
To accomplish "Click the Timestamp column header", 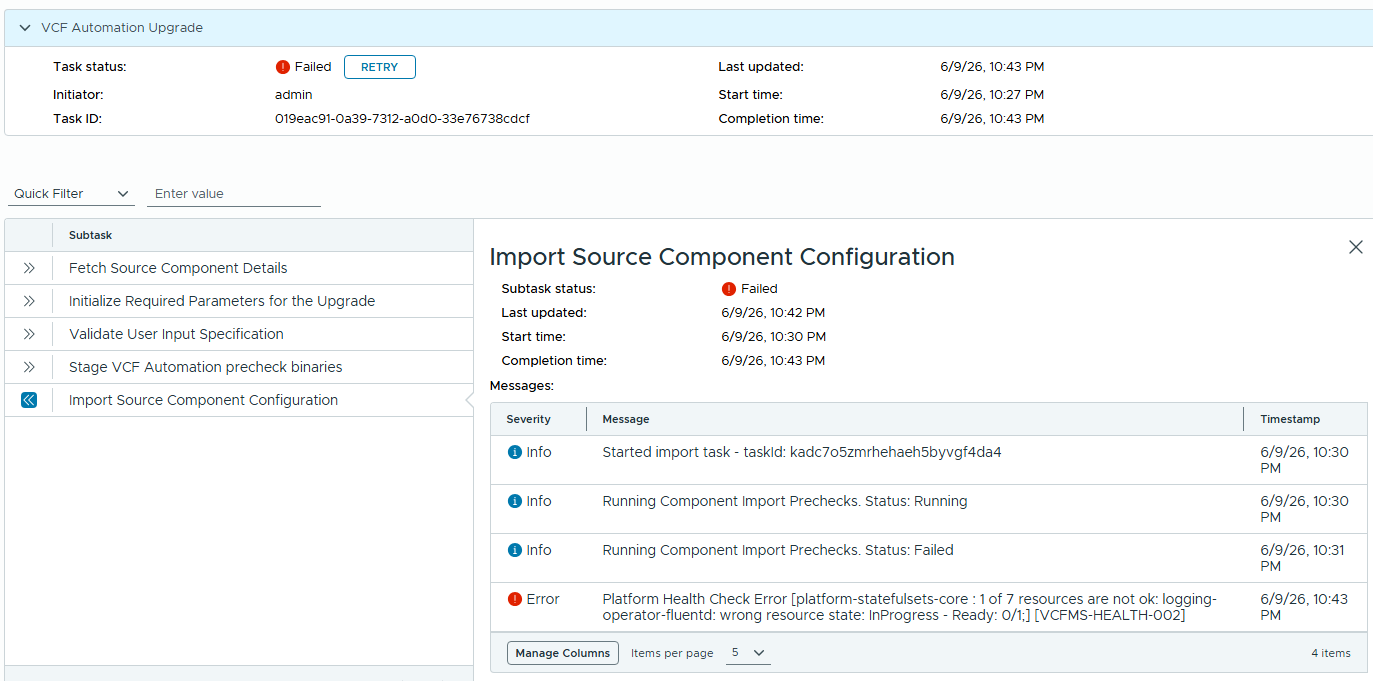I will pos(1290,419).
